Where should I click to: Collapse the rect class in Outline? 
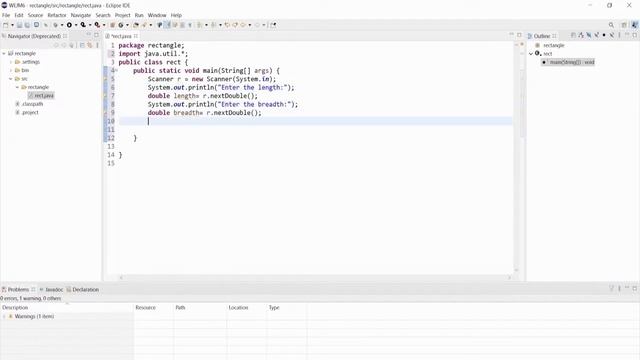click(531, 54)
